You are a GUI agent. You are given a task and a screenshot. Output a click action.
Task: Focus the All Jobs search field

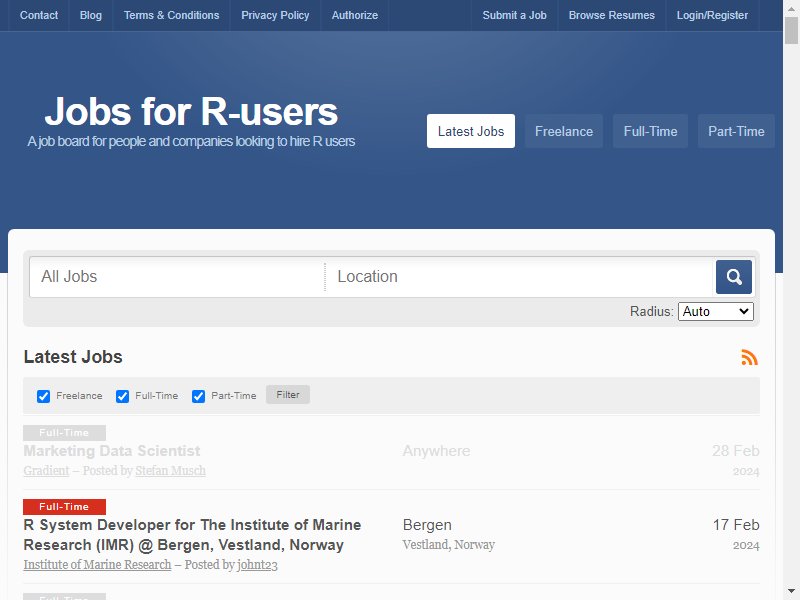click(177, 277)
